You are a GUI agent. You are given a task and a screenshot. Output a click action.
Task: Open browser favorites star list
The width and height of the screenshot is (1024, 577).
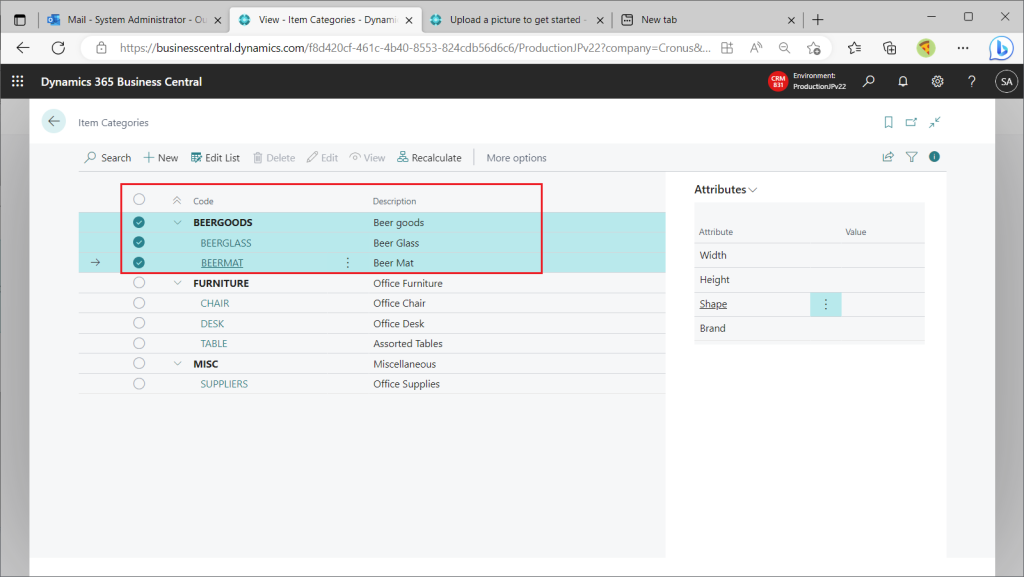pos(854,48)
